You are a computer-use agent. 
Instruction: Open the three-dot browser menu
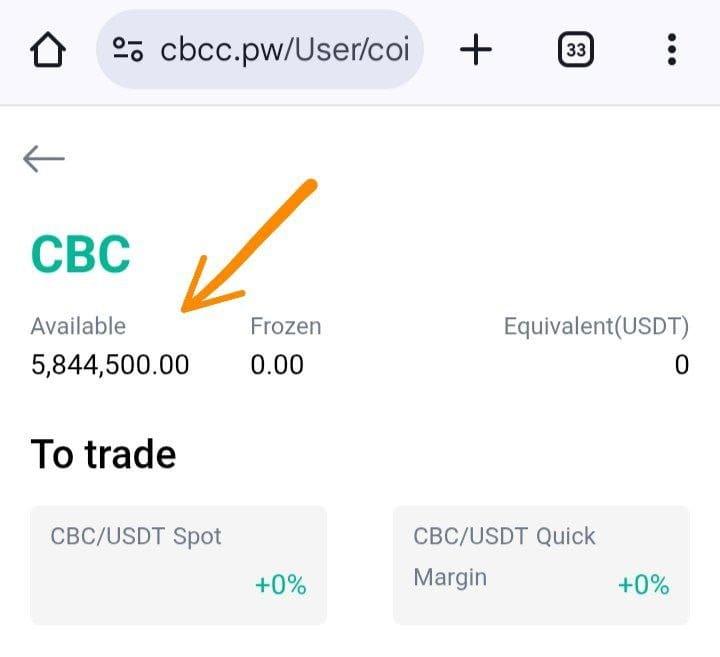point(671,50)
